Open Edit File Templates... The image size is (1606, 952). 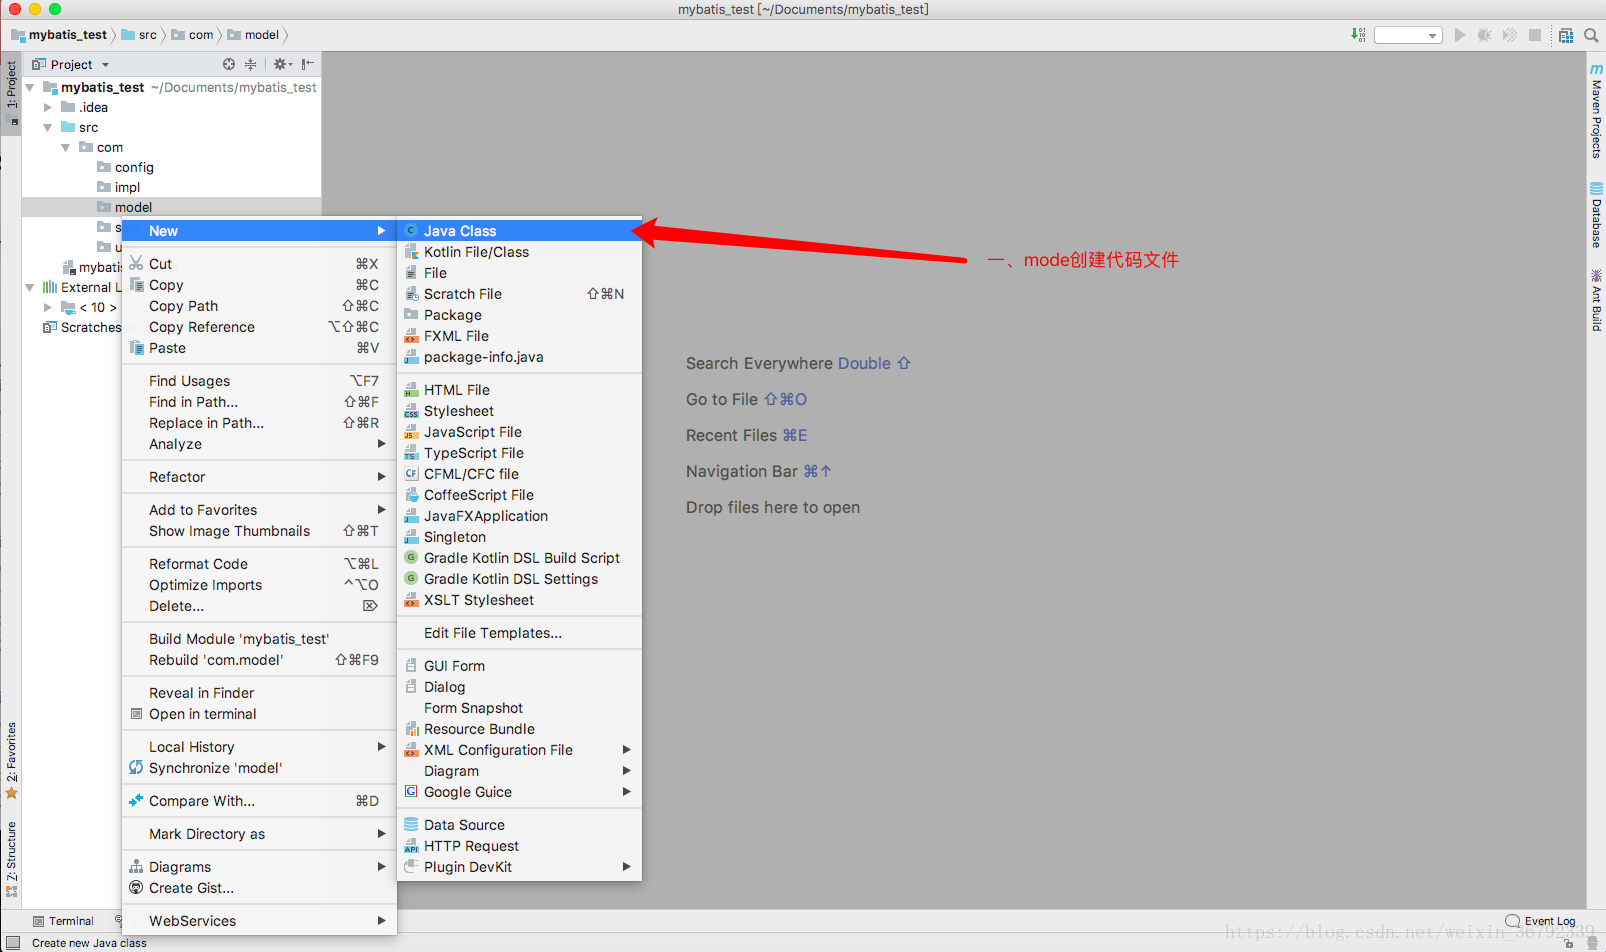click(x=519, y=633)
